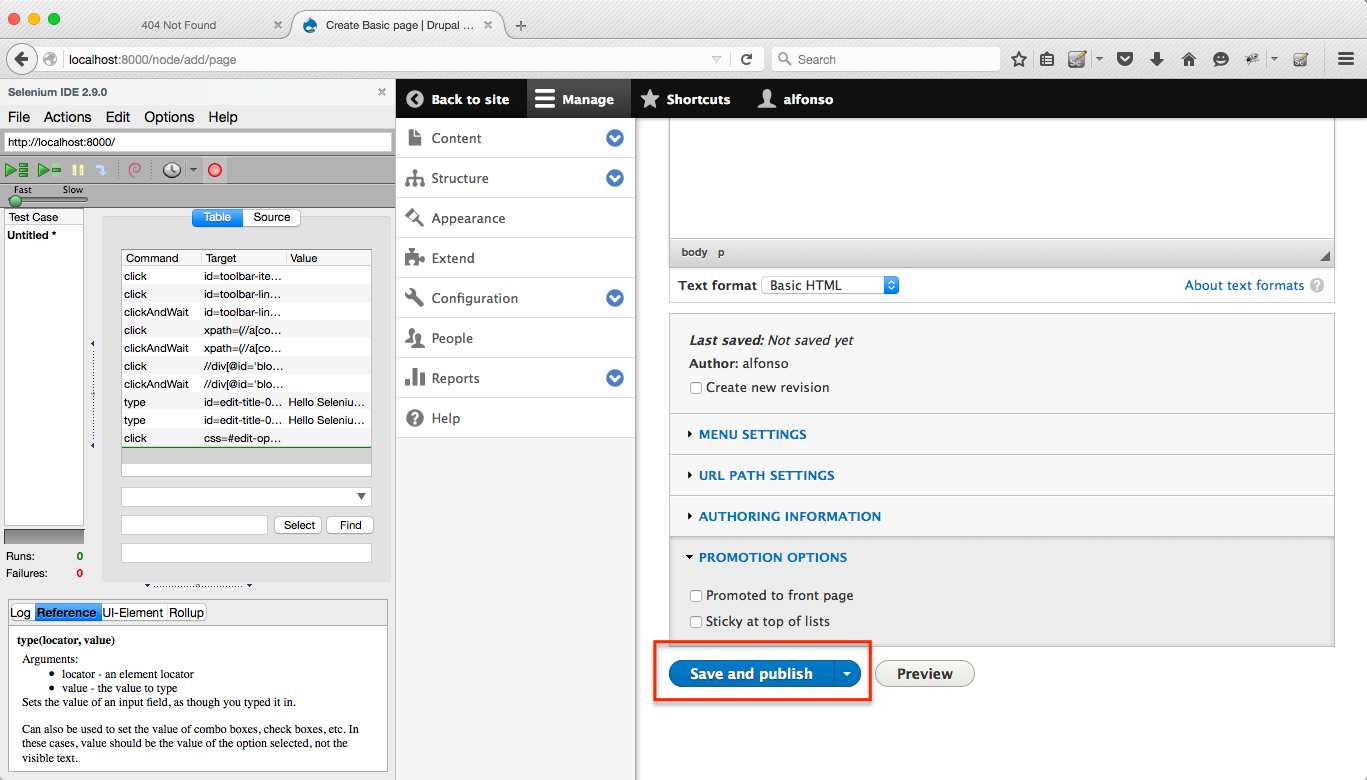Expand the Content menu chevron
This screenshot has width=1367, height=780.
tap(615, 138)
